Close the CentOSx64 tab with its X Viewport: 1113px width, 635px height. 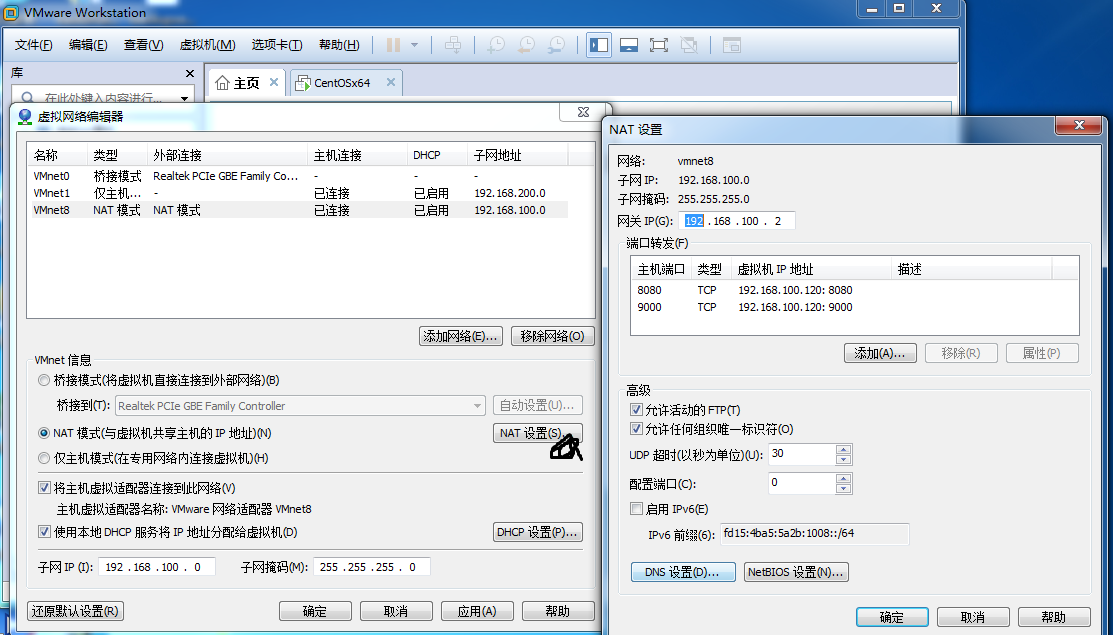[390, 82]
